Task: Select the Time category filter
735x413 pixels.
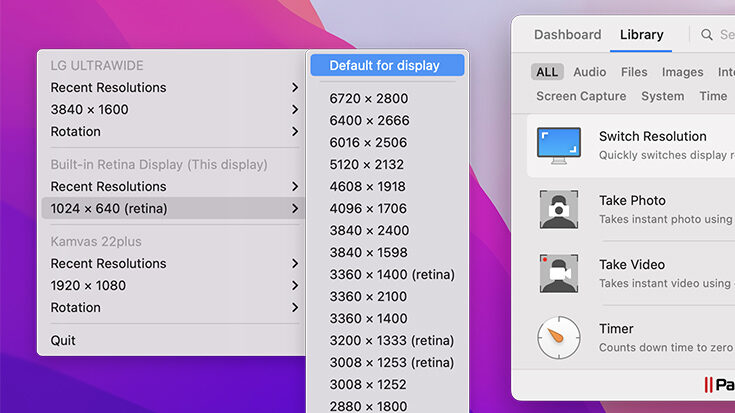Action: click(x=713, y=96)
